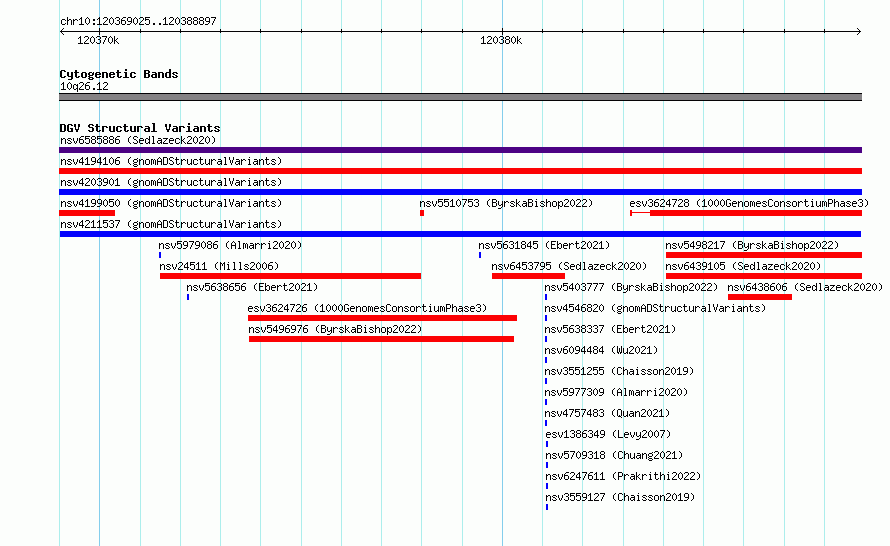Open nsv5709318 (Chuang2021) label
The height and width of the screenshot is (546, 890).
click(x=614, y=455)
